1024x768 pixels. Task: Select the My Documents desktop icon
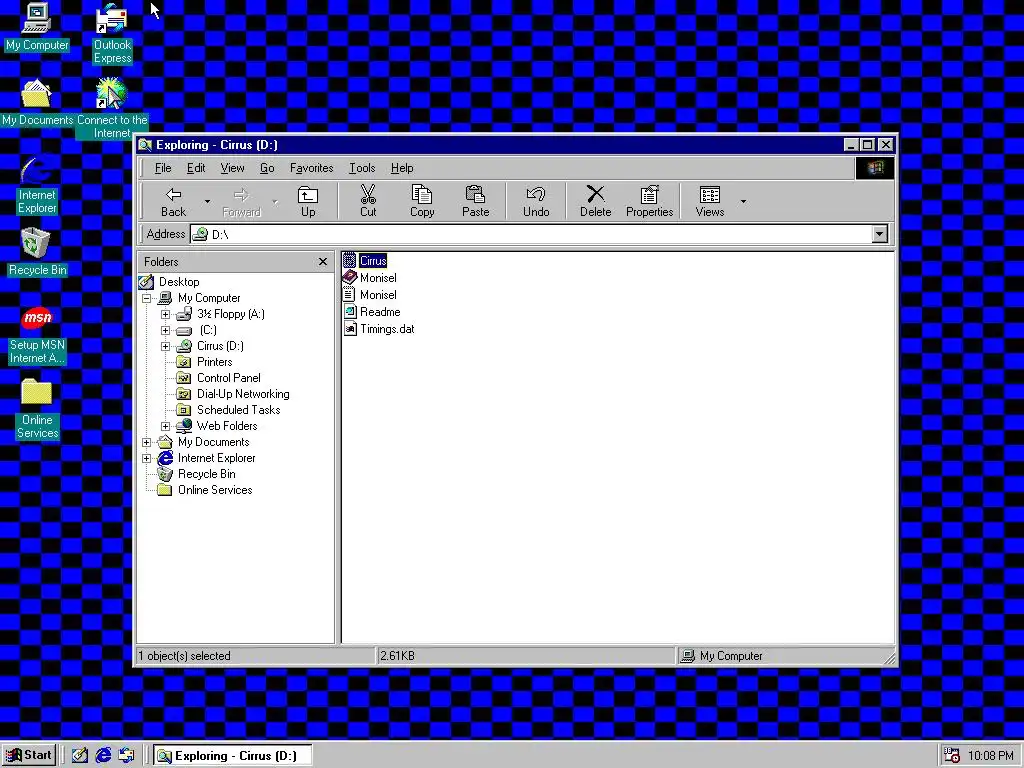pos(37,103)
